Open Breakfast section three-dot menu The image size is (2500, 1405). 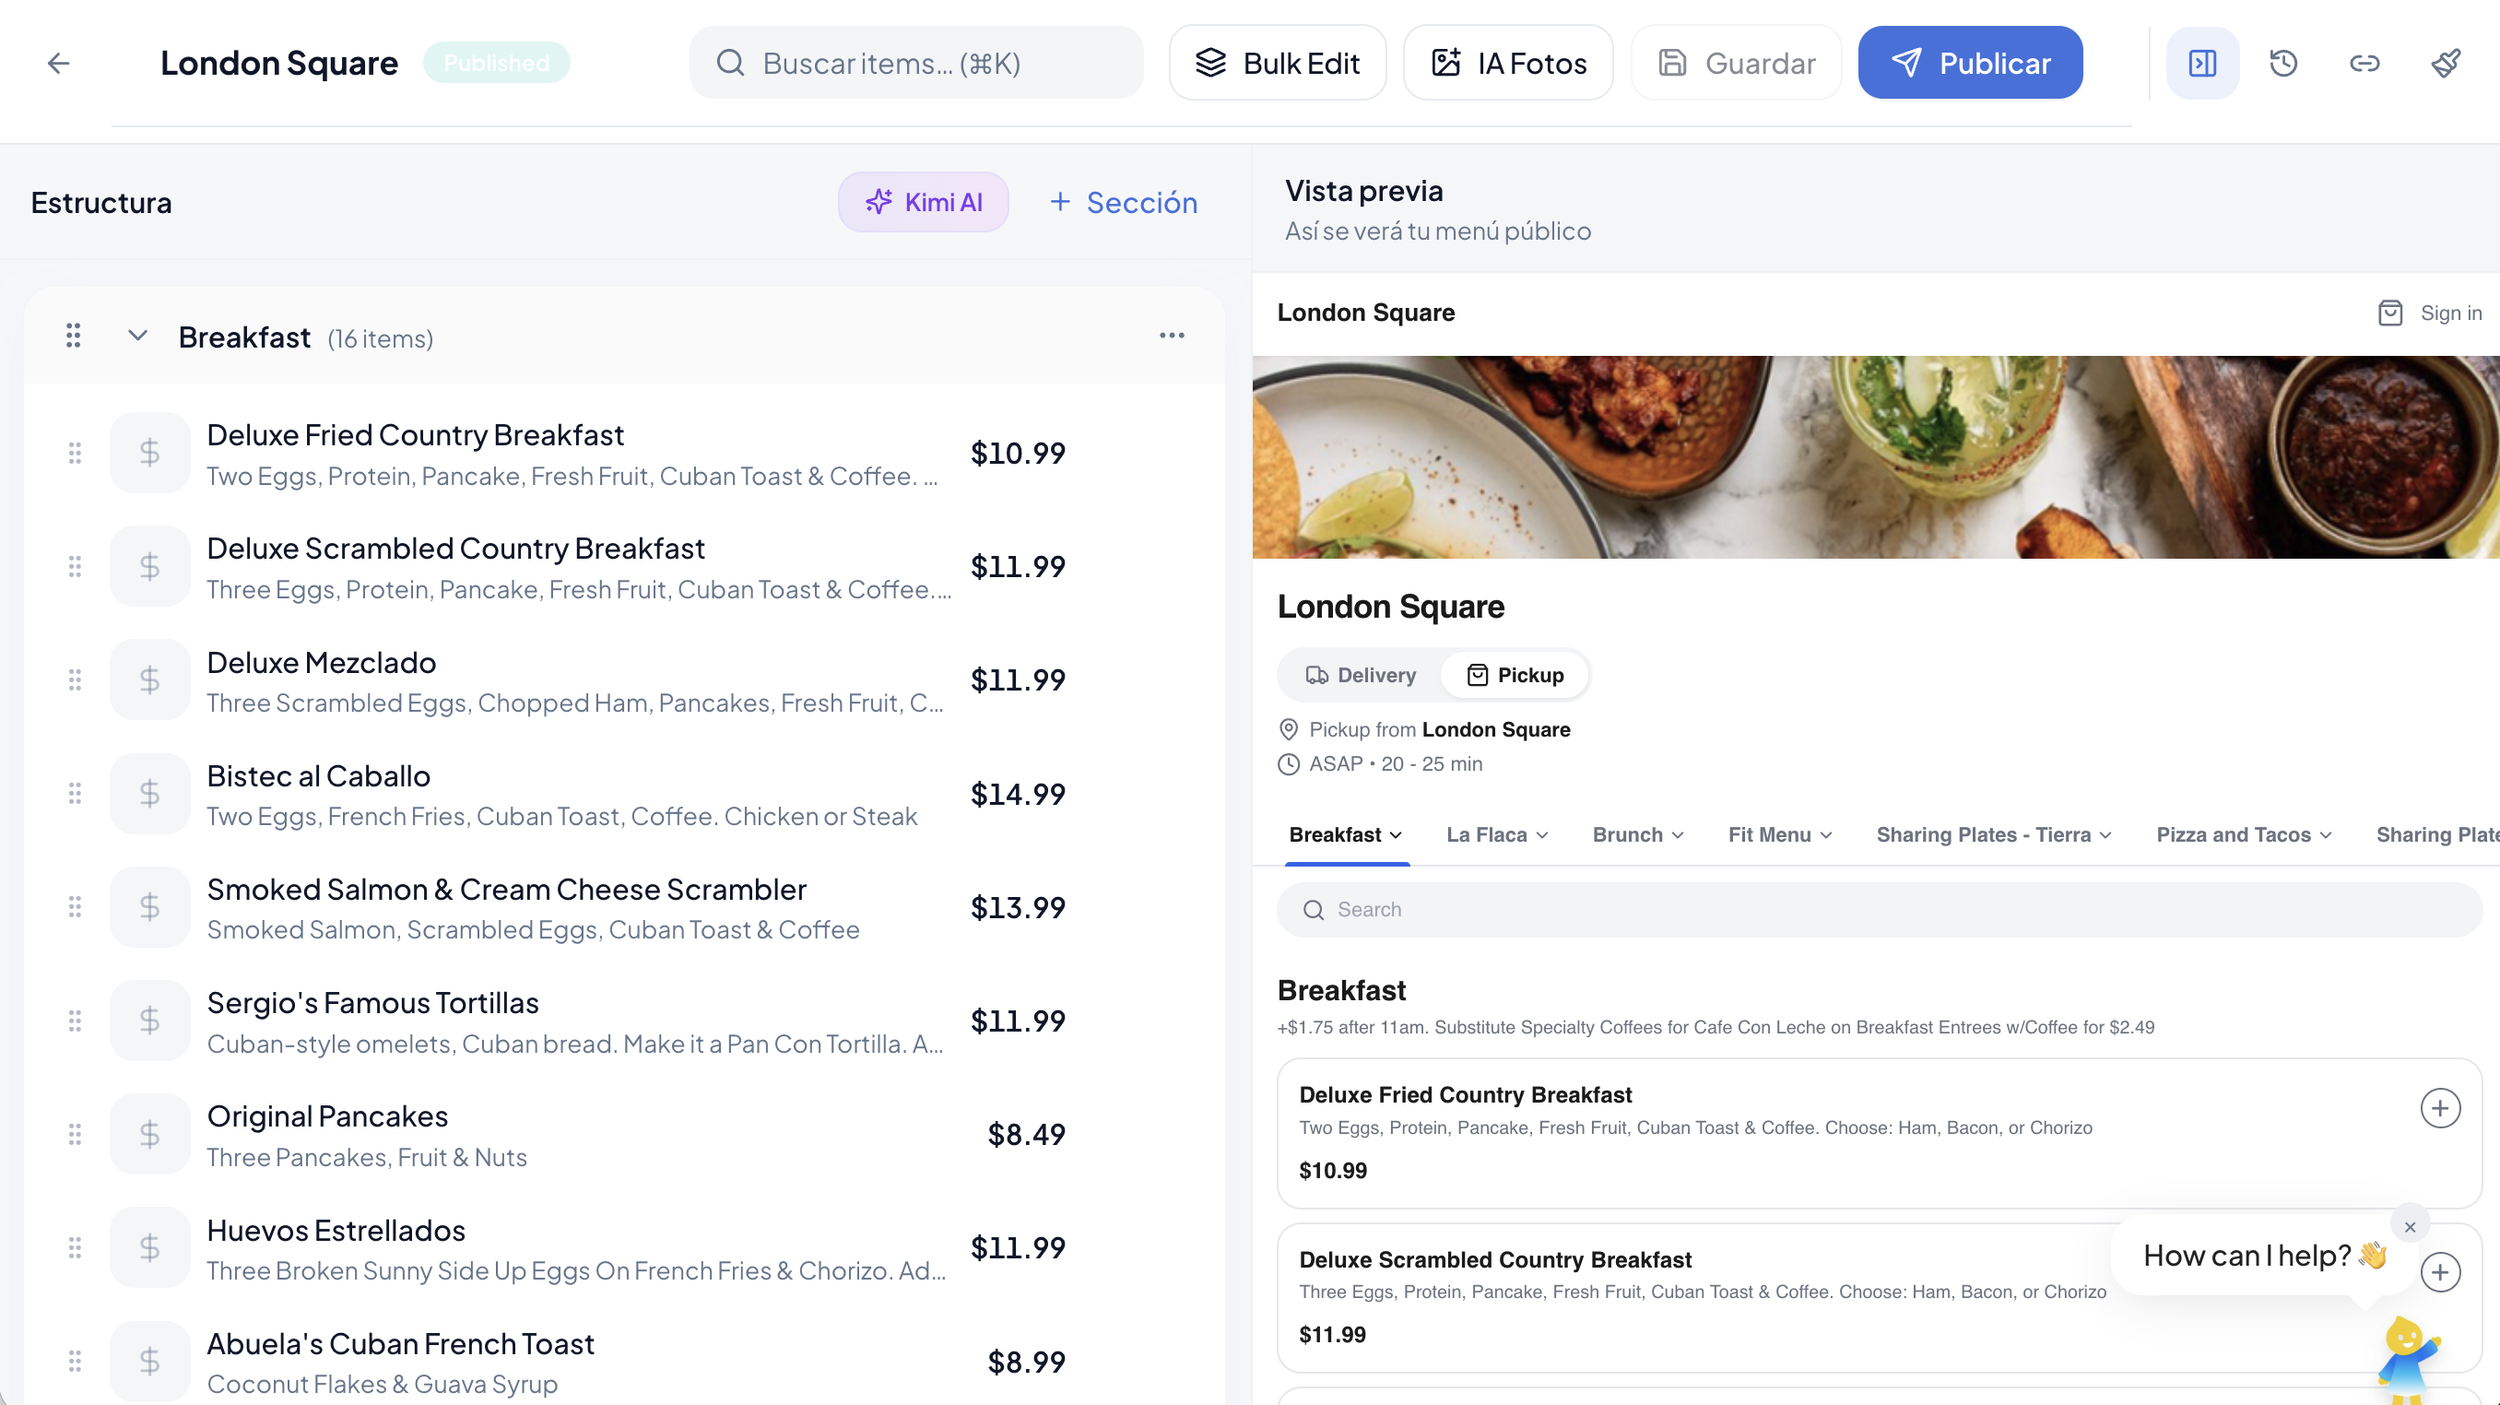click(1172, 336)
